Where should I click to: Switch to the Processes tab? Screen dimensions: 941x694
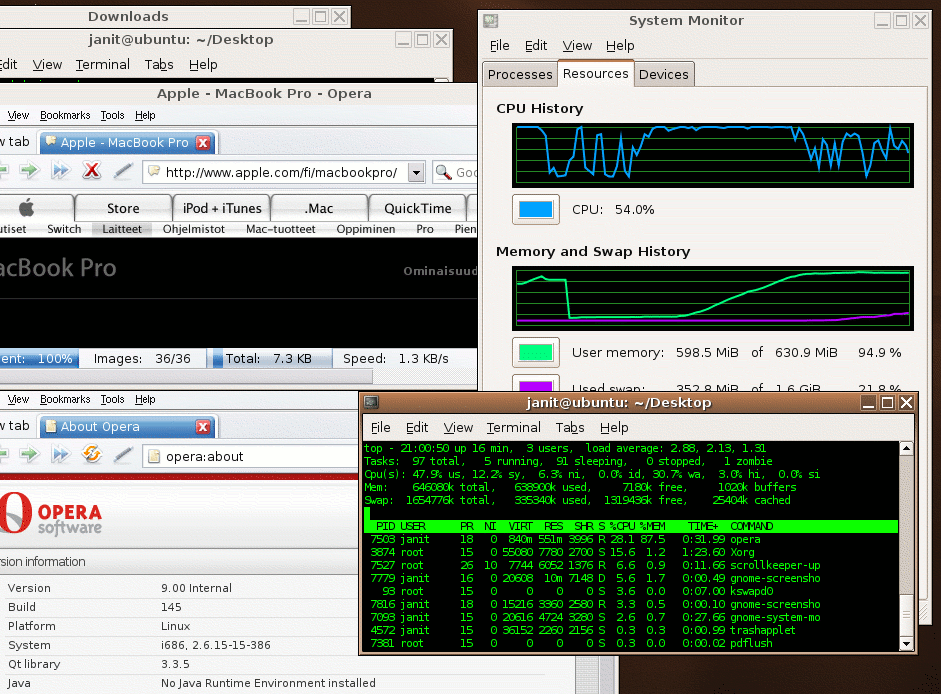pos(520,74)
